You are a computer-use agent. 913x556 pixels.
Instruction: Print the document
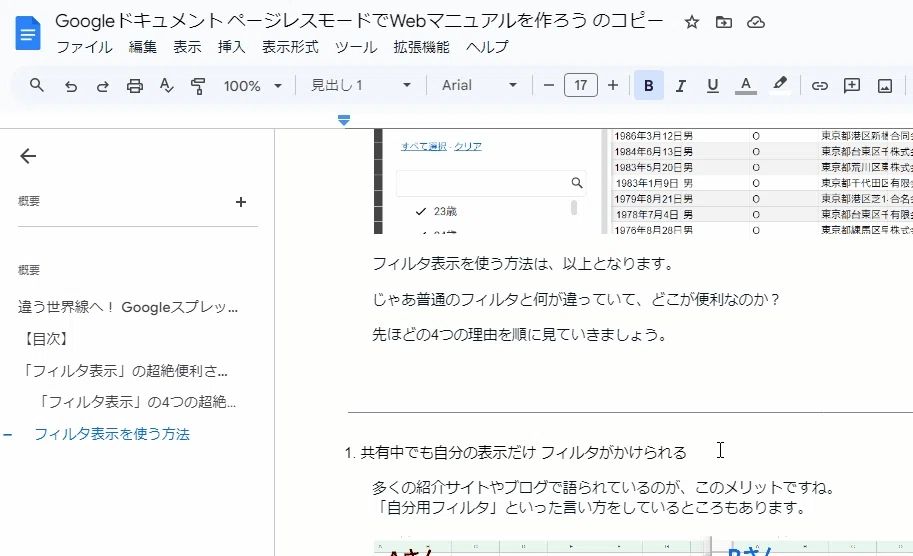point(135,86)
